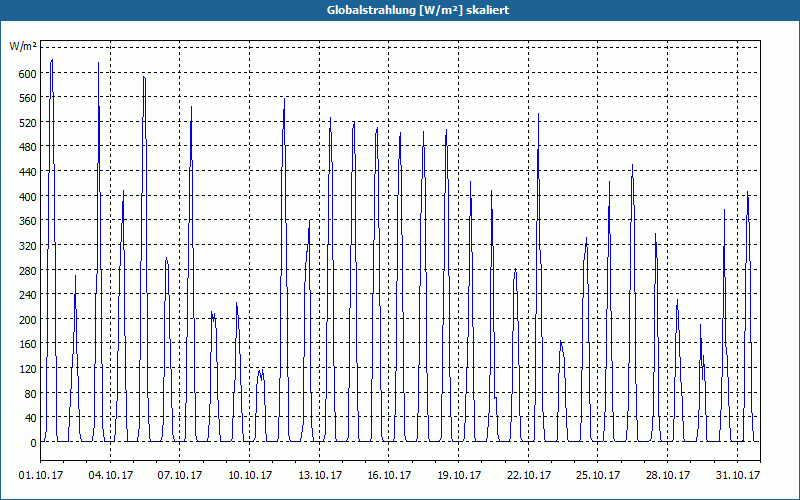Click the 10.10.17 date label
The height and width of the screenshot is (500, 800).
(x=250, y=475)
